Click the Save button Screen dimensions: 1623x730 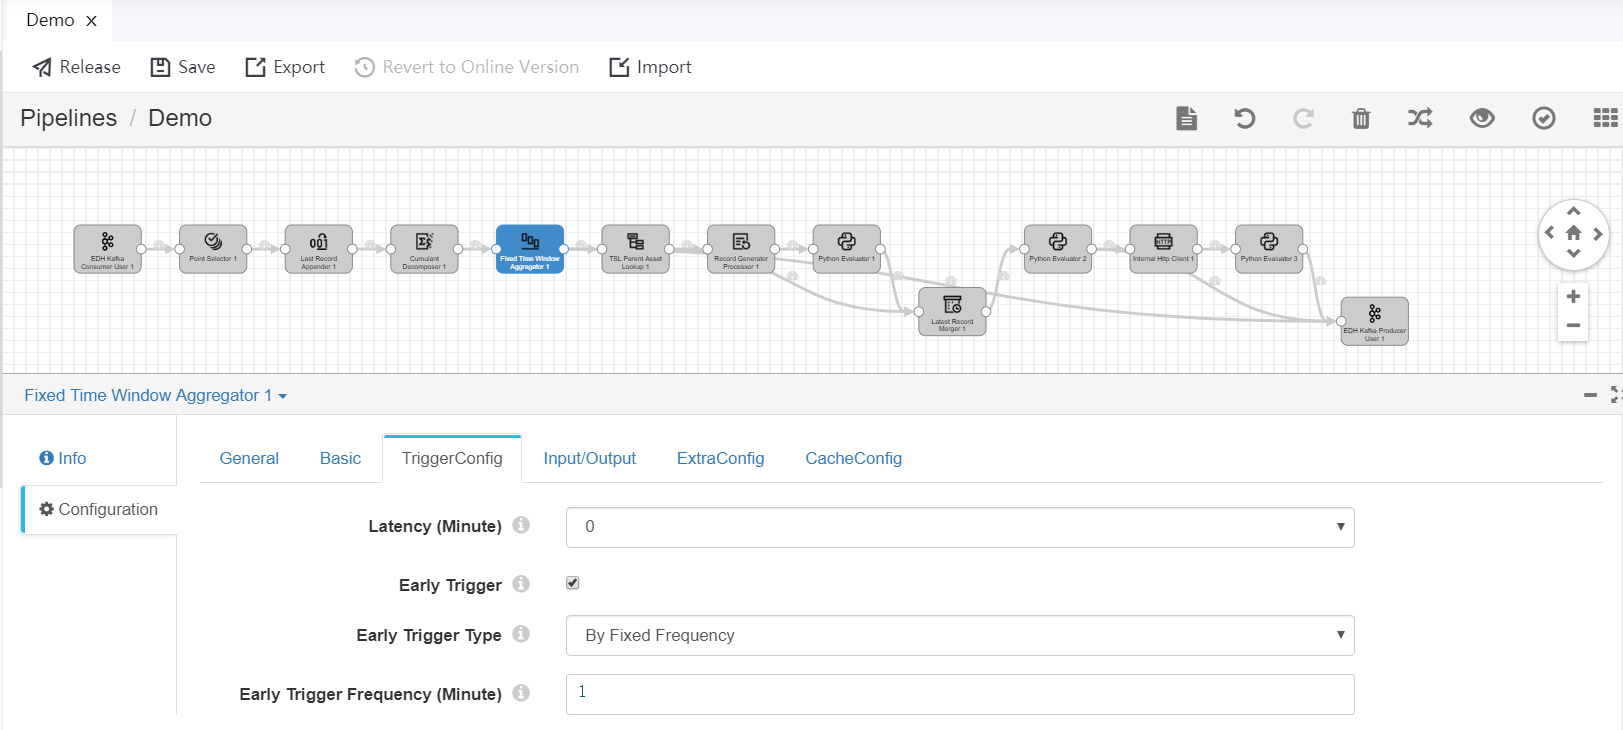(183, 67)
